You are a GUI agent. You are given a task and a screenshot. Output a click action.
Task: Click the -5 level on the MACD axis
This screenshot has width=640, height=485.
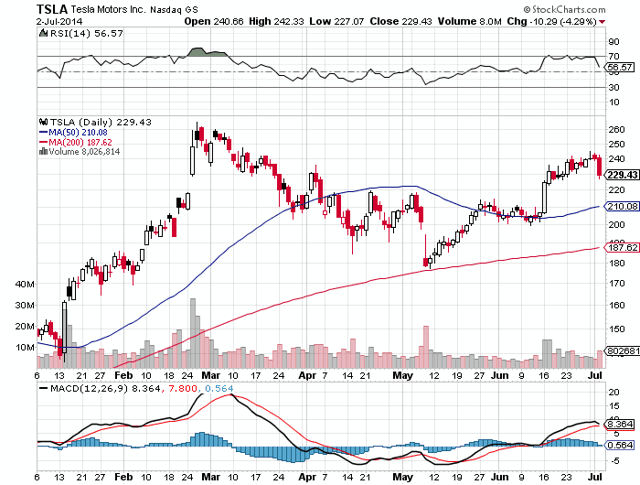click(613, 461)
